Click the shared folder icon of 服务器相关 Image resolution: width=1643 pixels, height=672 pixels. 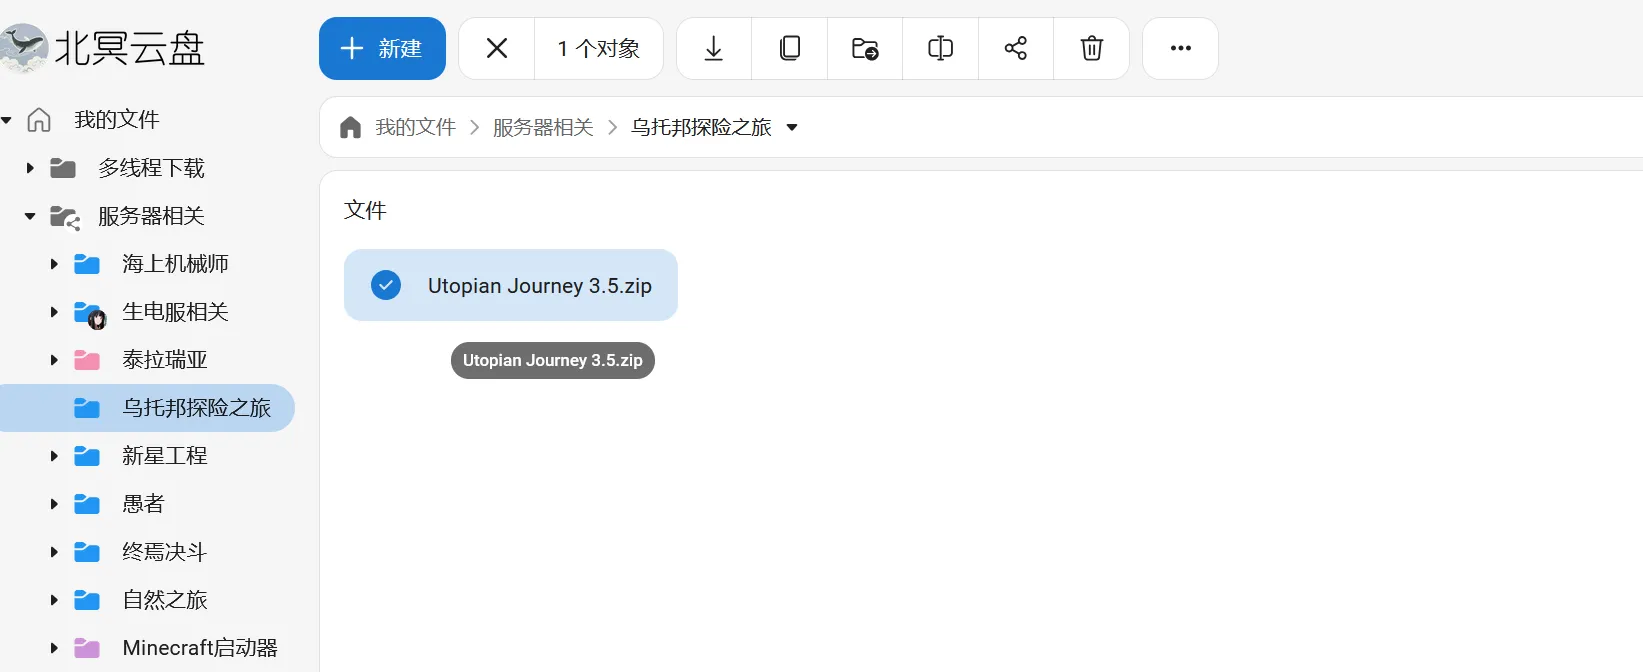click(65, 217)
